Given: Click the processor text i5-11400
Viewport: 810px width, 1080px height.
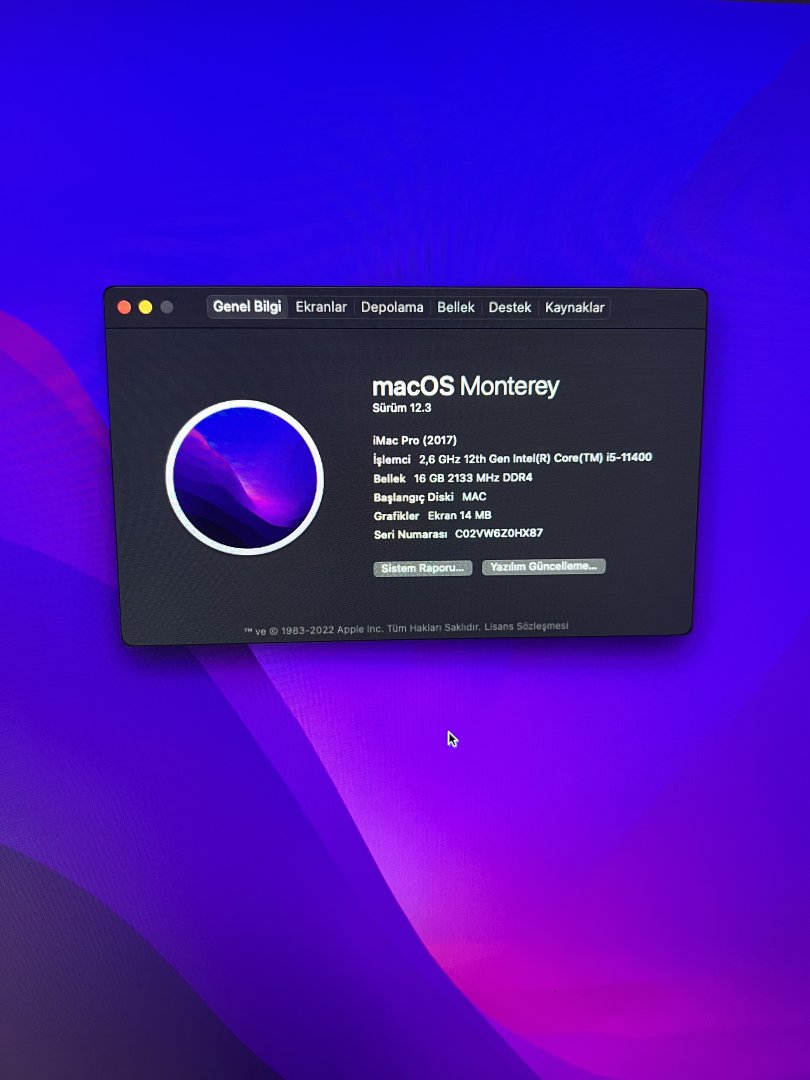Looking at the screenshot, I should click(x=629, y=457).
